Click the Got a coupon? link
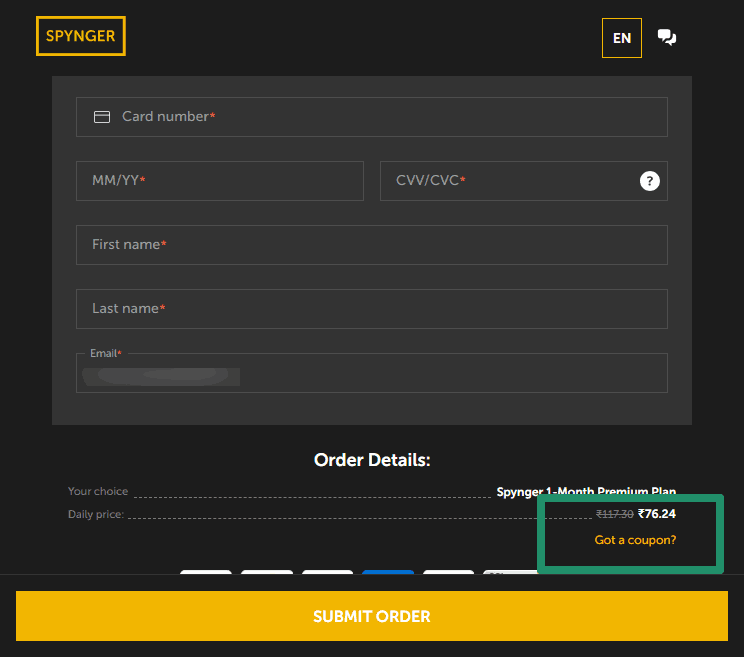The image size is (744, 657). (x=635, y=540)
